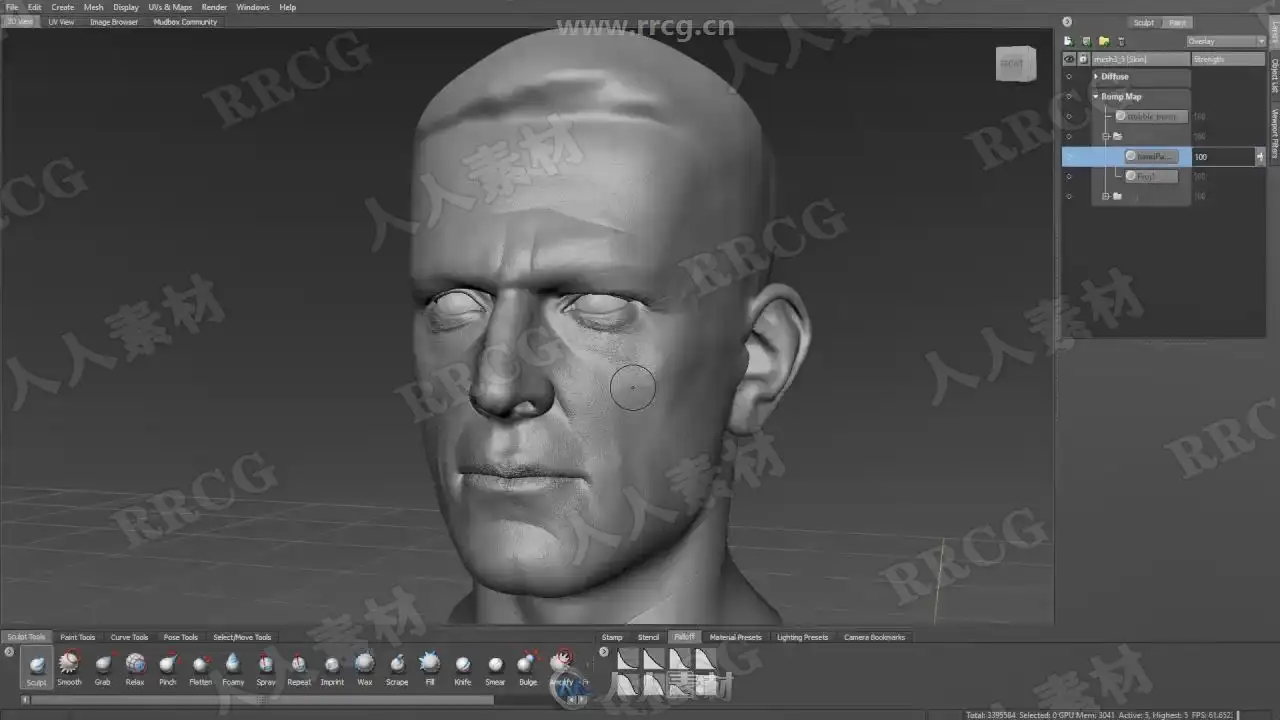Switch to Curve Tools tab
1280x720 pixels.
pyautogui.click(x=129, y=637)
